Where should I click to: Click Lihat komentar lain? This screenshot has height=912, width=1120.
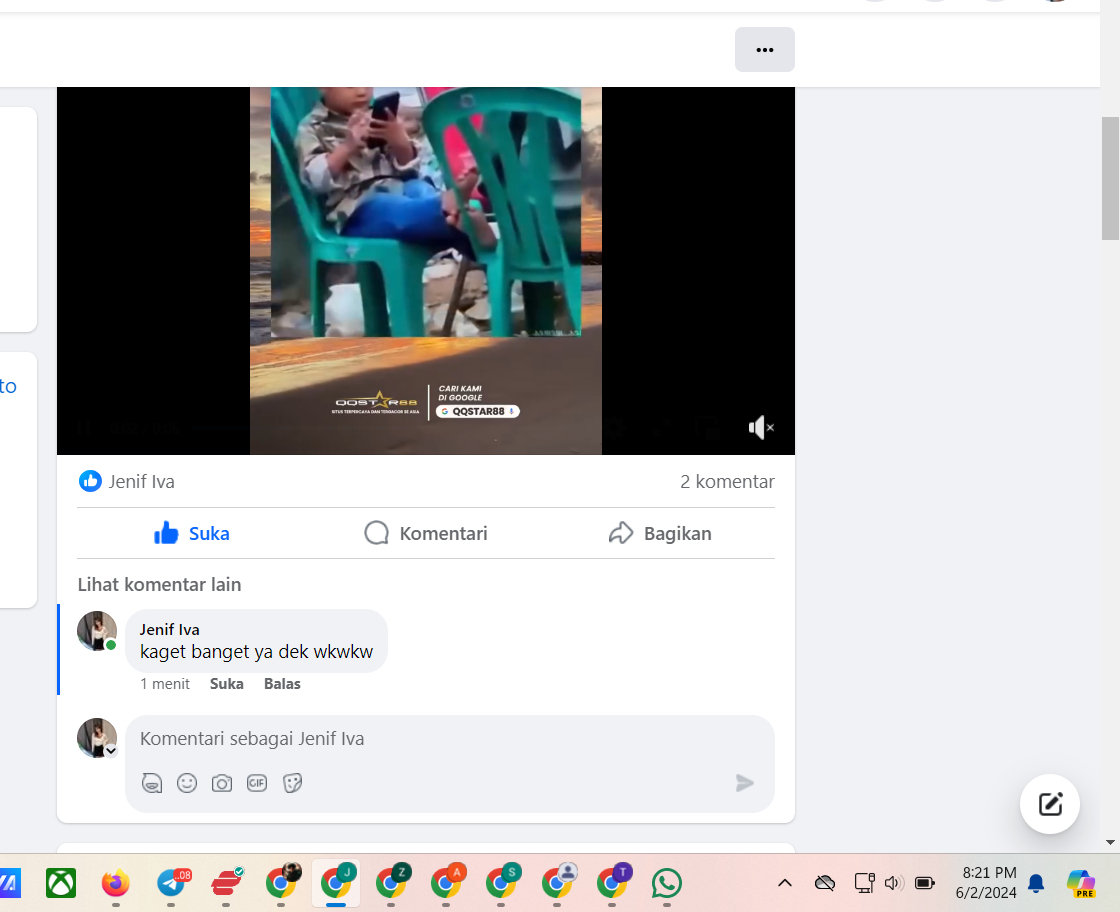(159, 584)
